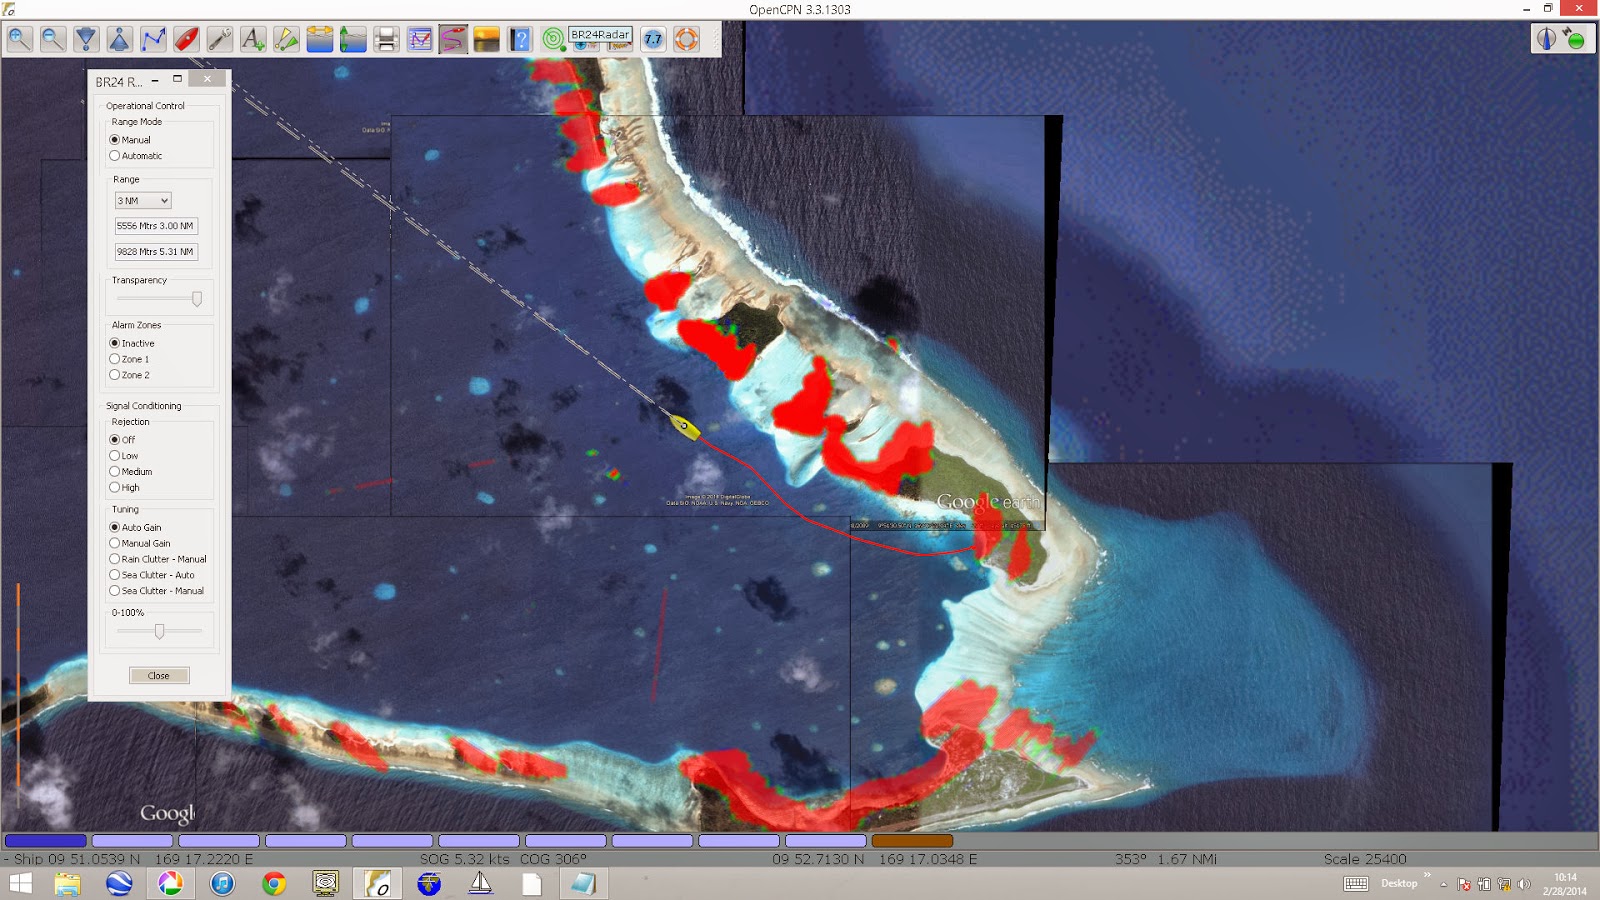The image size is (1600, 900).
Task: Click the Desktop toolbar label in taskbar
Action: 1399,884
